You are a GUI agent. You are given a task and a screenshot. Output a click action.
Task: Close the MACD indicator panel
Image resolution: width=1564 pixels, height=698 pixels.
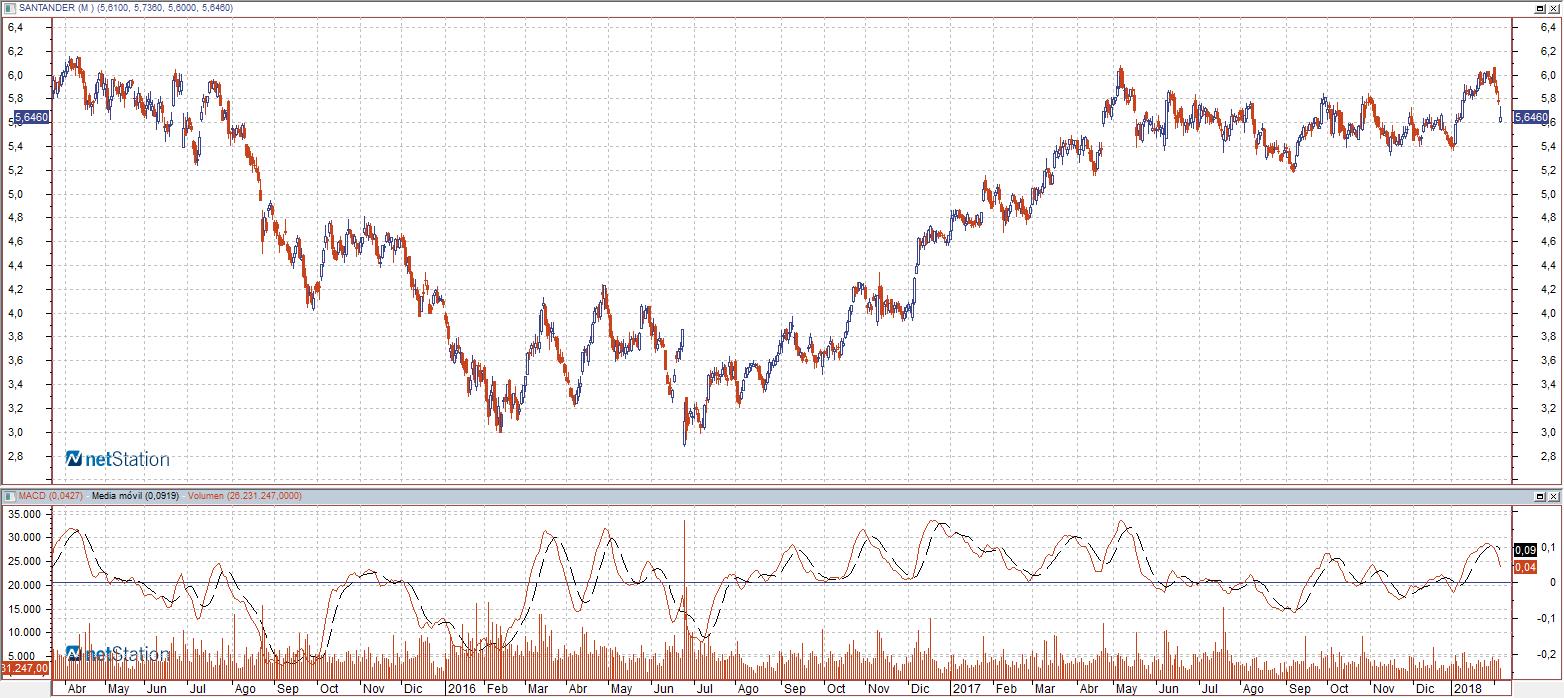pyautogui.click(x=1554, y=495)
